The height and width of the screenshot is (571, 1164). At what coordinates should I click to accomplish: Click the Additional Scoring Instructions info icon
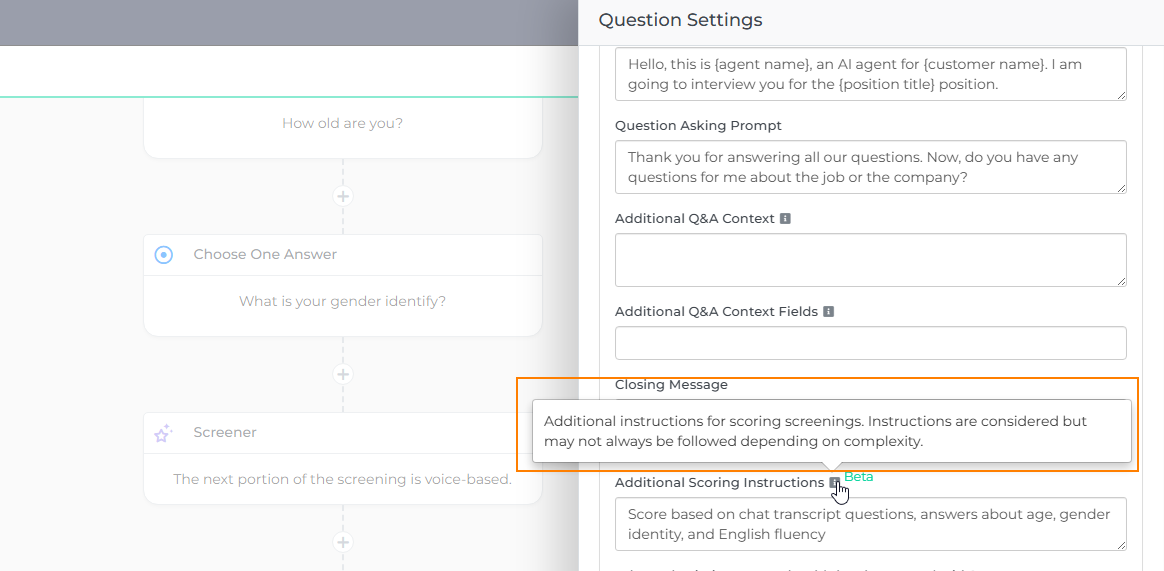coord(835,483)
